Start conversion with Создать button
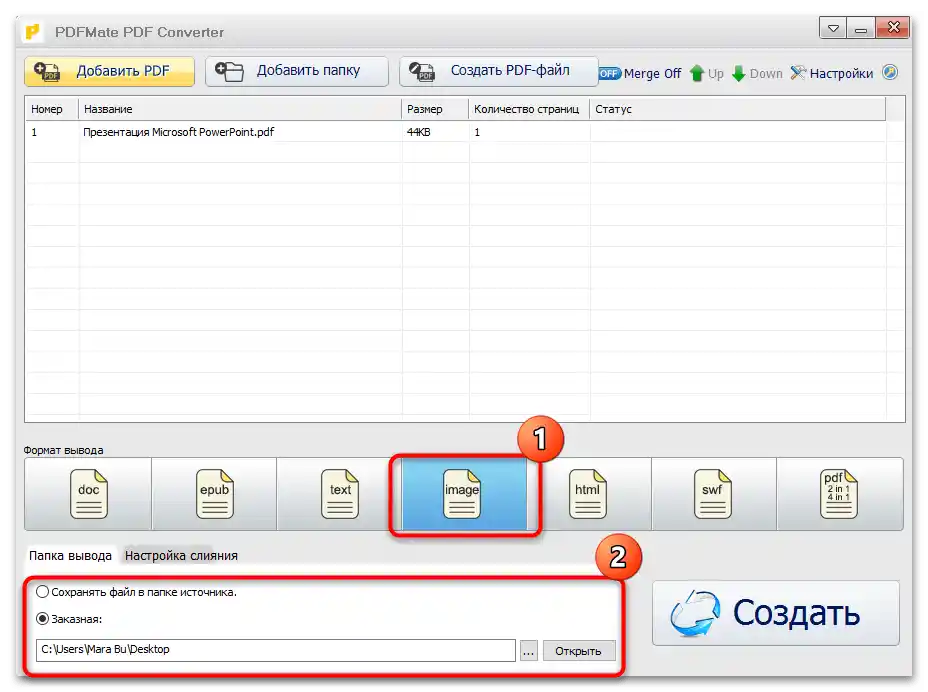Screen dimensions: 928x692 pyautogui.click(x=775, y=613)
